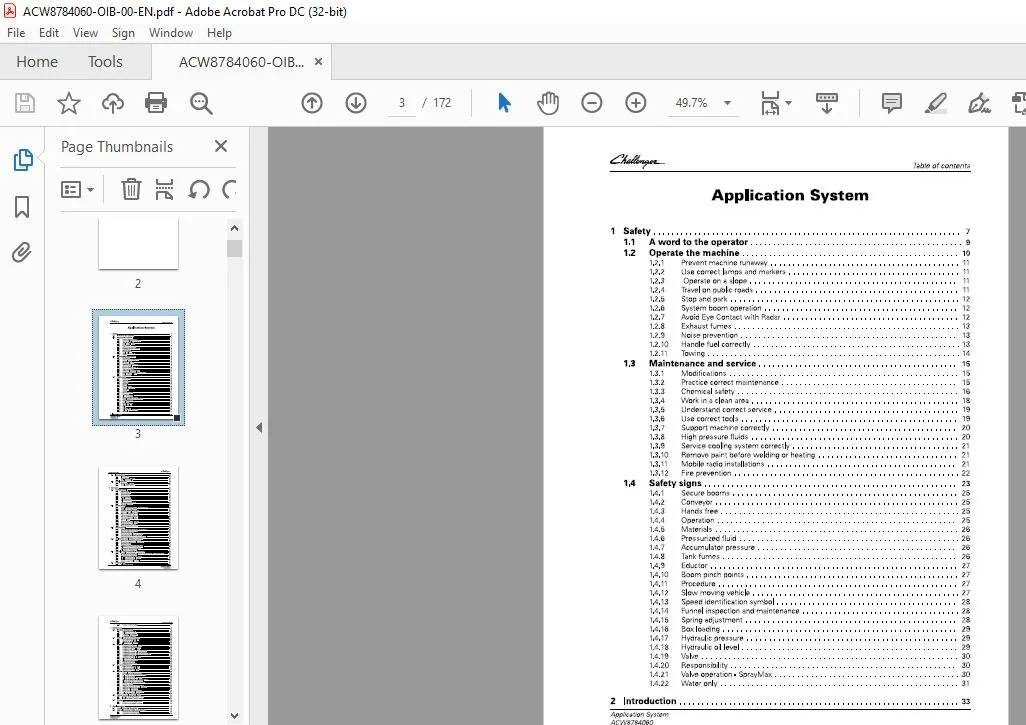The width and height of the screenshot is (1026, 725).
Task: Open the View menu
Action: point(85,33)
